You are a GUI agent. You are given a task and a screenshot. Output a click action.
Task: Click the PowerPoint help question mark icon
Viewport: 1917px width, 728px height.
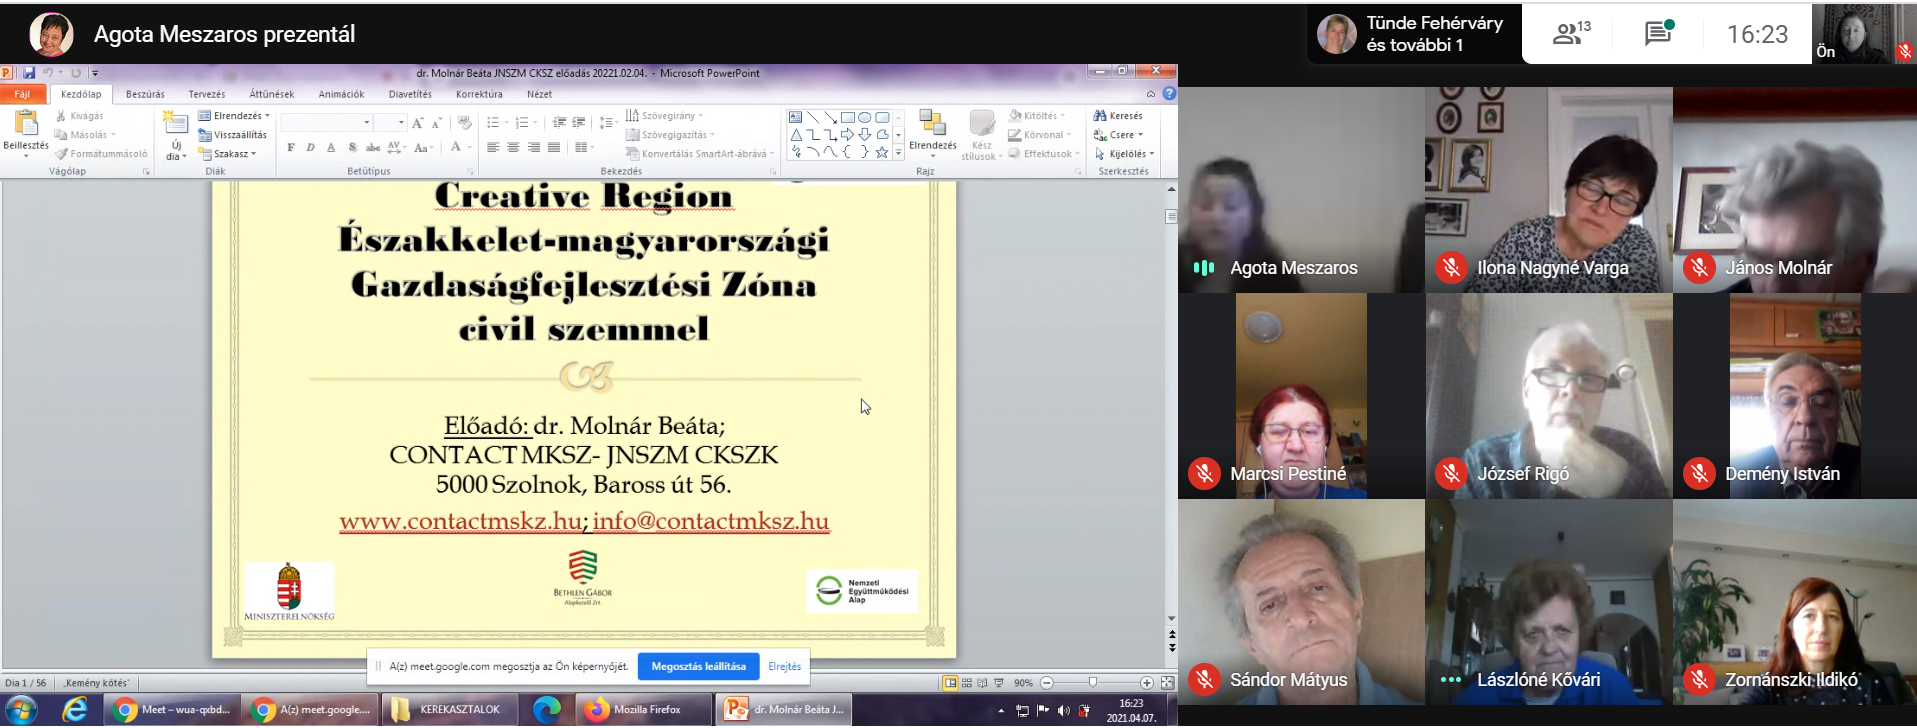pyautogui.click(x=1168, y=94)
